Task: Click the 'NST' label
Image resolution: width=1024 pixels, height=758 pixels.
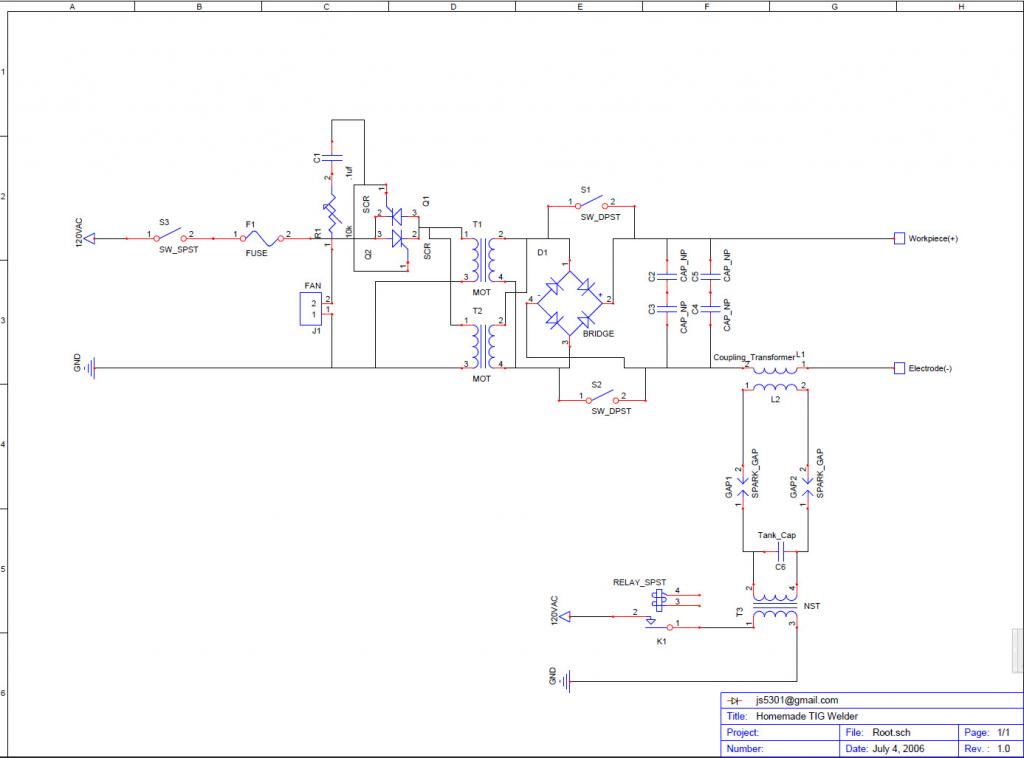Action: (812, 606)
